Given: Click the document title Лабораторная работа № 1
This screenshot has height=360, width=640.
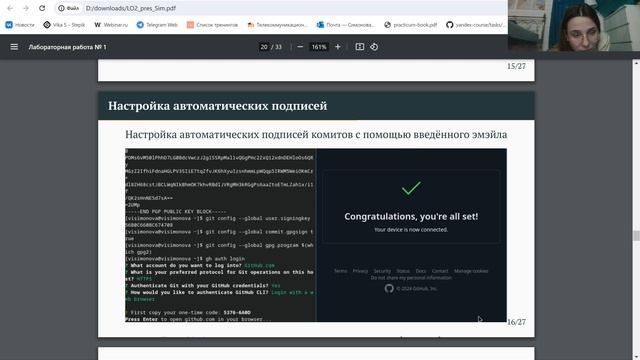Looking at the screenshot, I should coord(67,47).
